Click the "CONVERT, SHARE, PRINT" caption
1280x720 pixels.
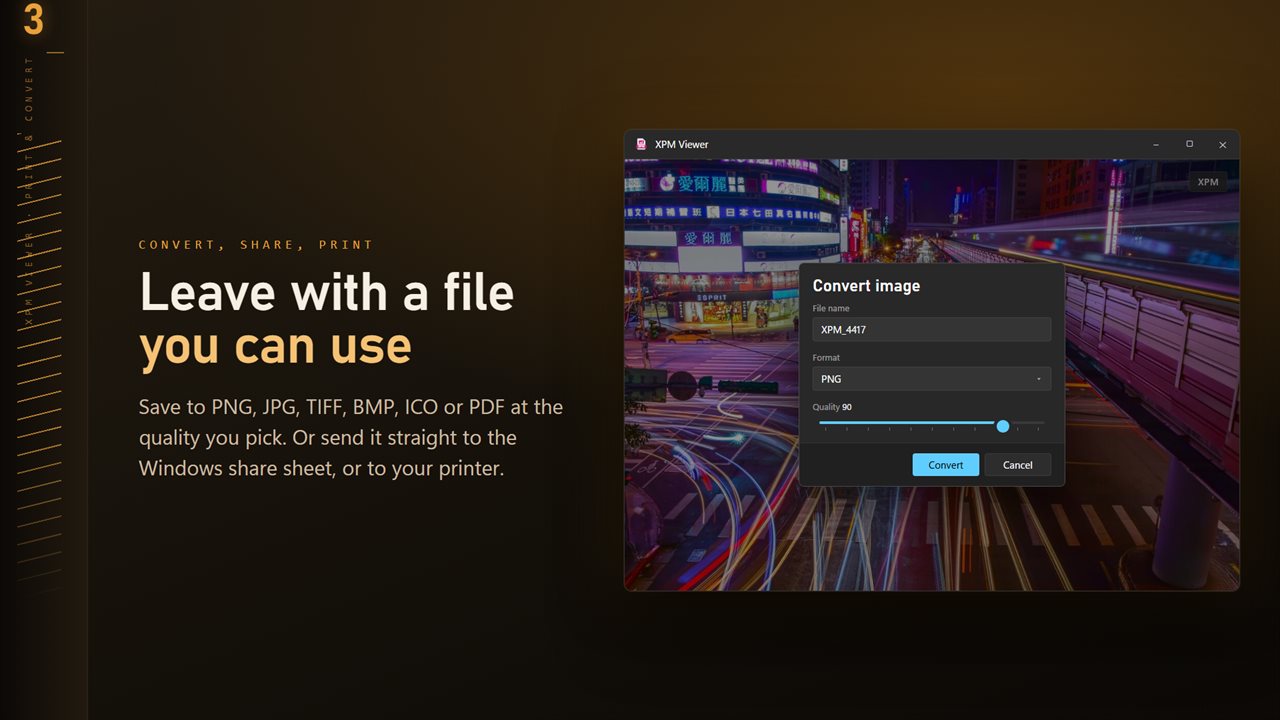point(256,245)
